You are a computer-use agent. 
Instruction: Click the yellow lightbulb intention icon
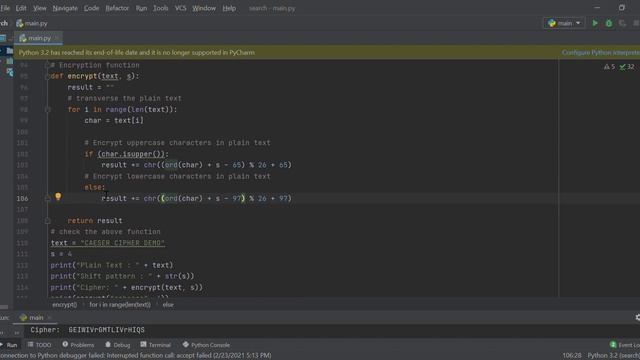click(x=58, y=197)
